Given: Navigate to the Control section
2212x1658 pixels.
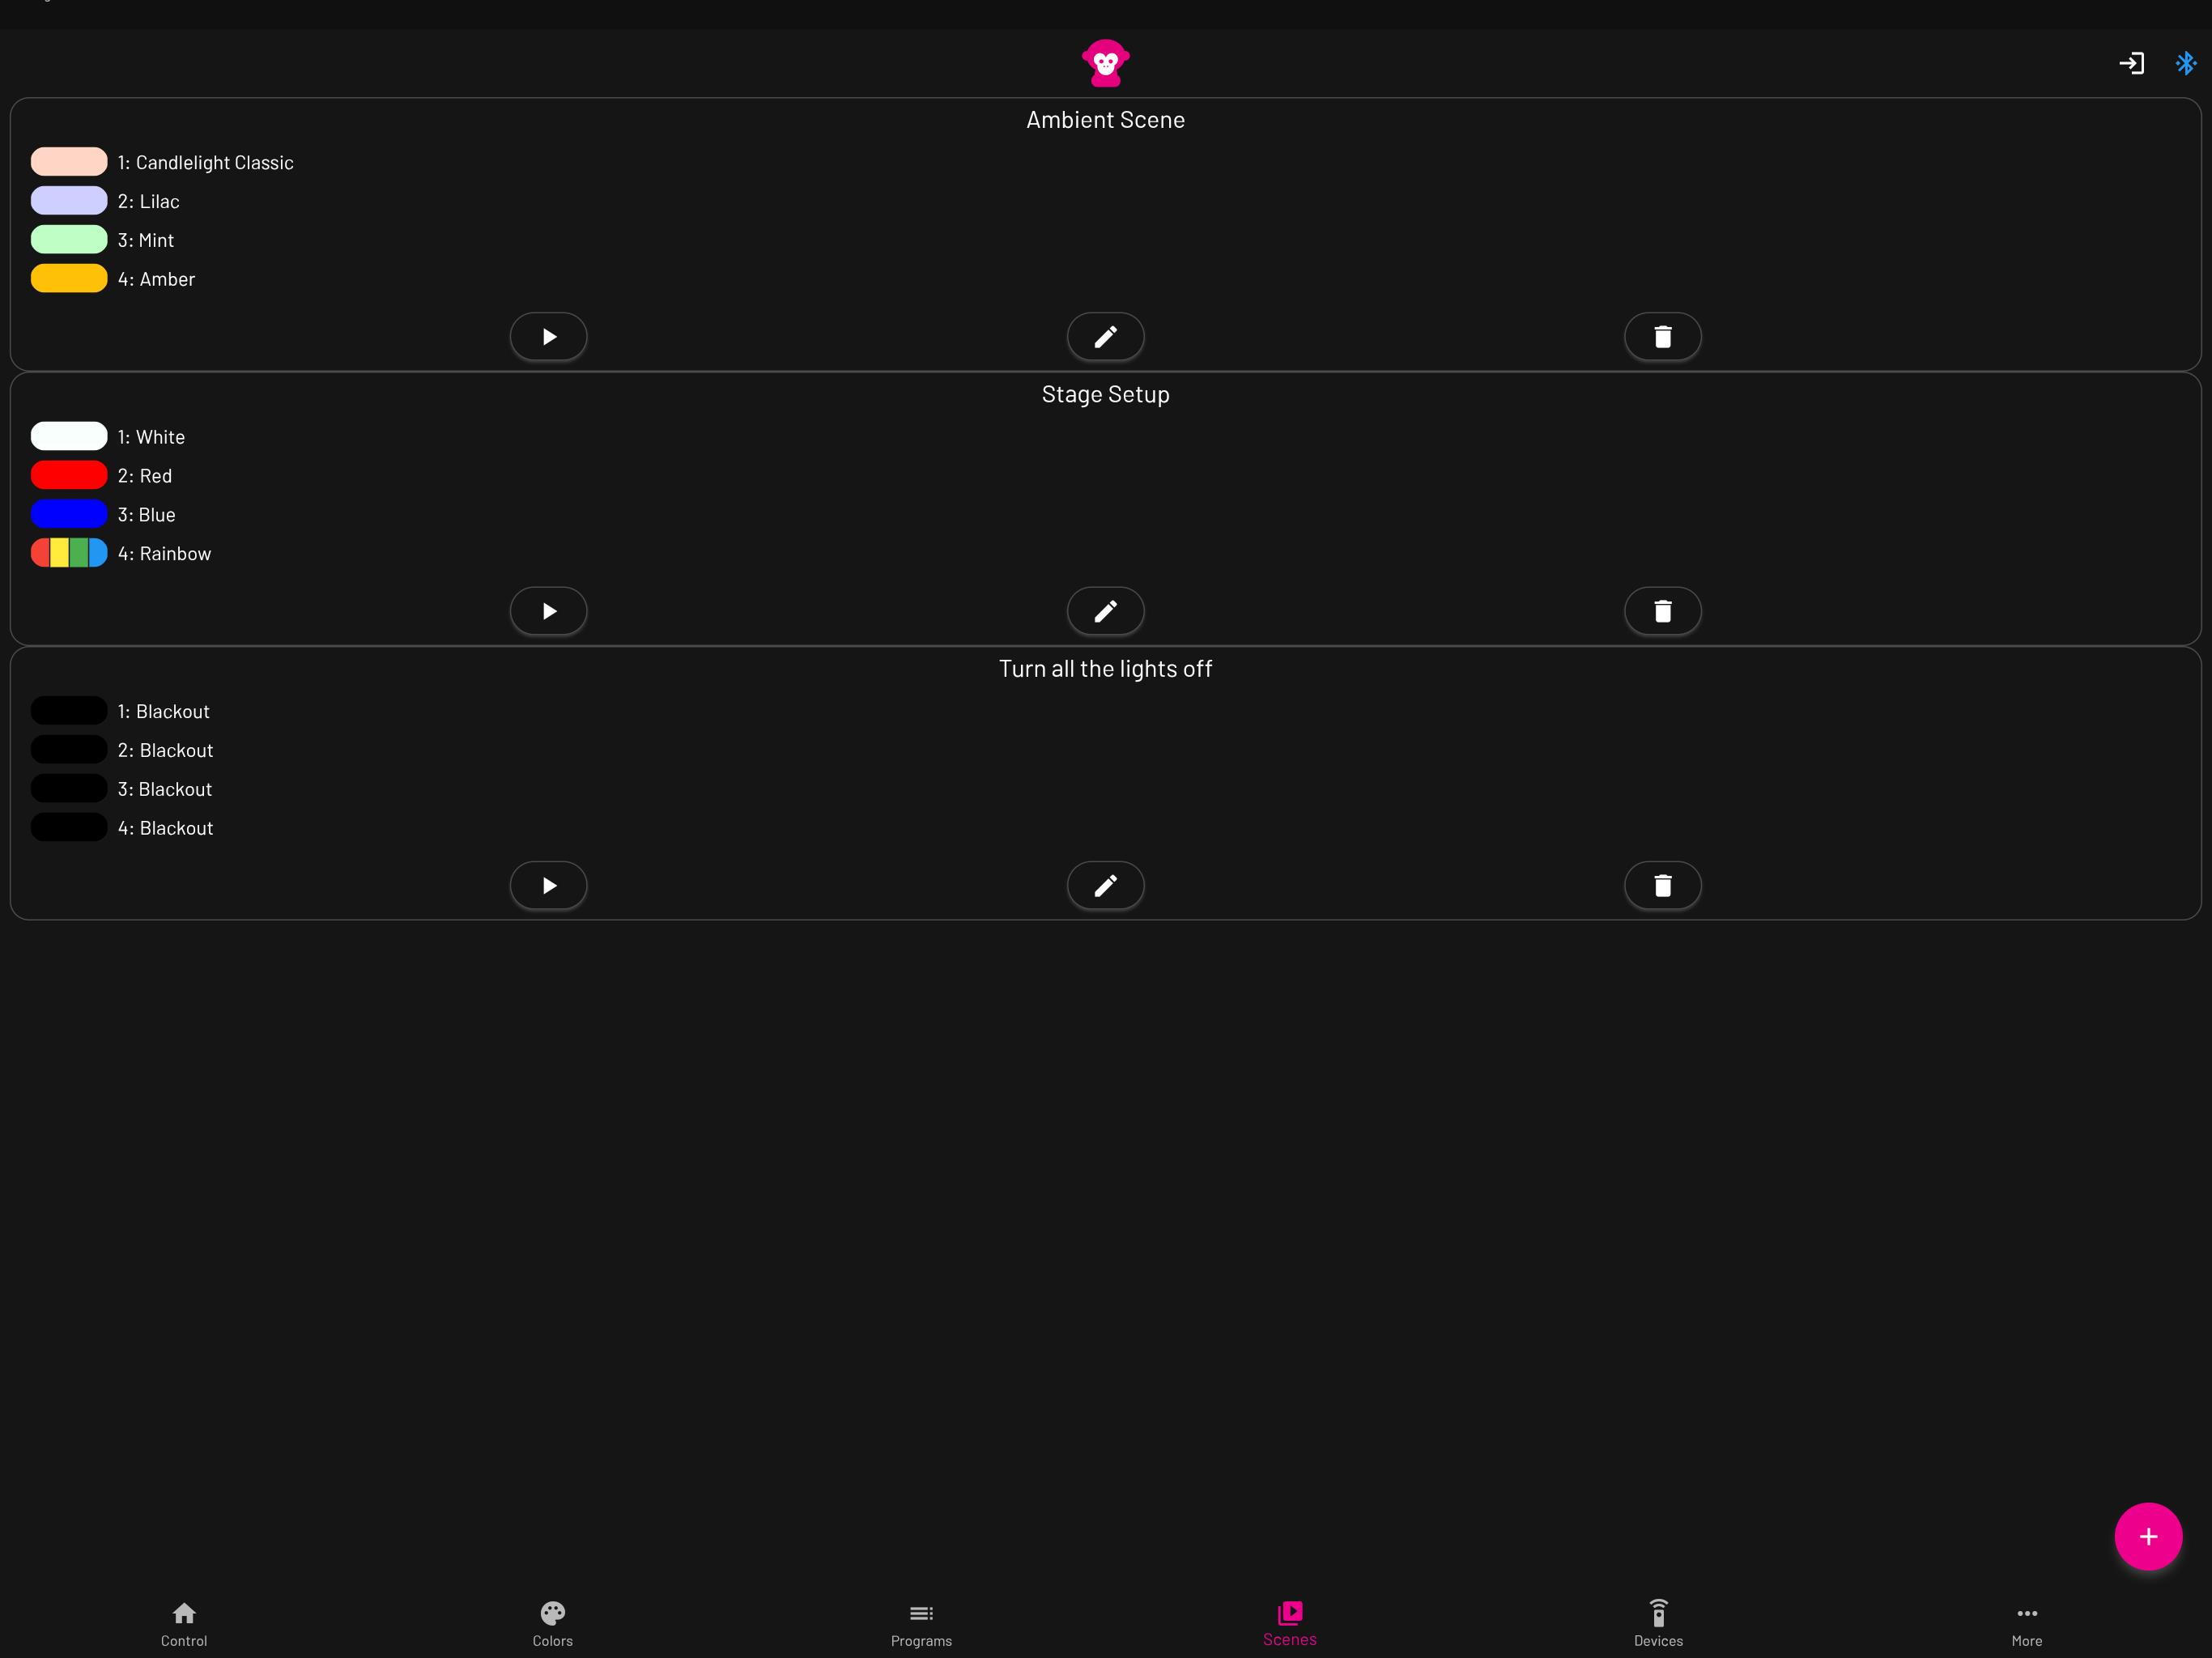Looking at the screenshot, I should point(183,1620).
